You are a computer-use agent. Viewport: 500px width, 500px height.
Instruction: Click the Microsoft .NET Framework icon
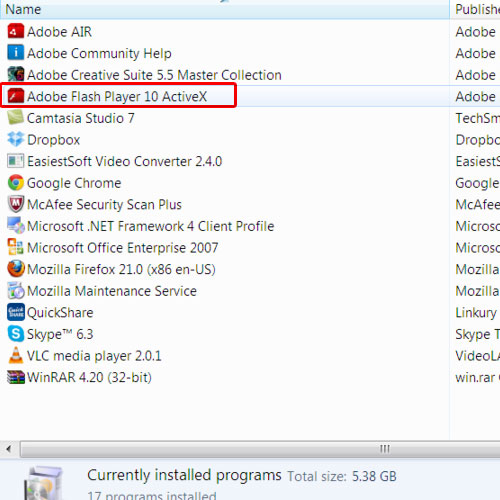click(x=16, y=225)
